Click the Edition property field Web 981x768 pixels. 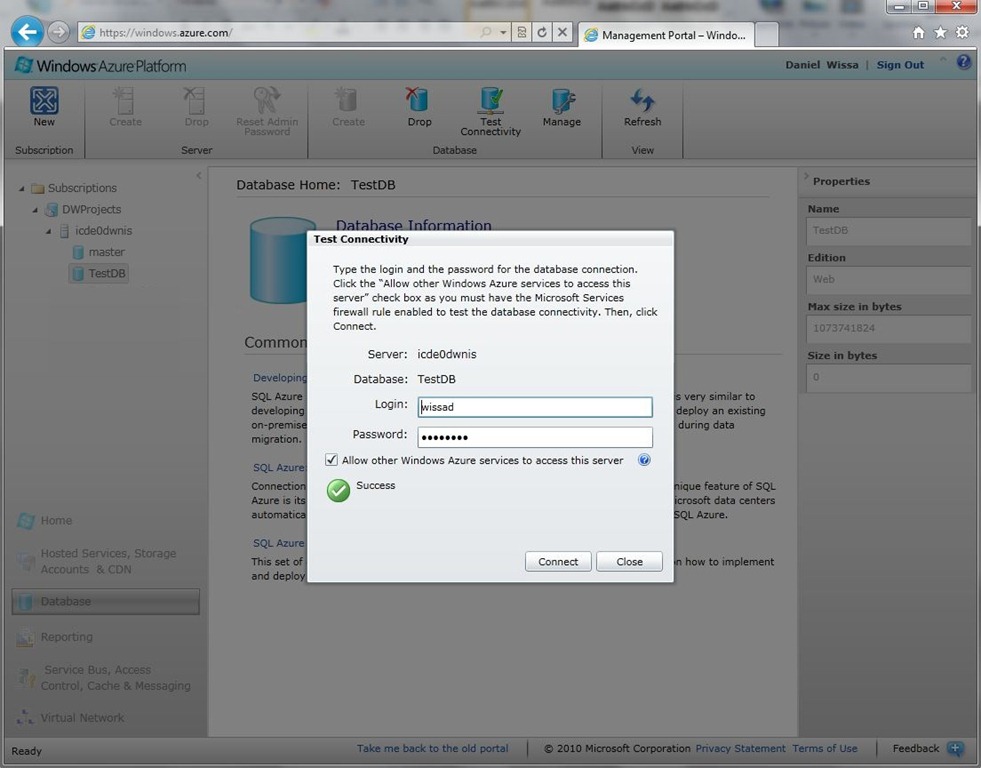pyautogui.click(x=888, y=280)
